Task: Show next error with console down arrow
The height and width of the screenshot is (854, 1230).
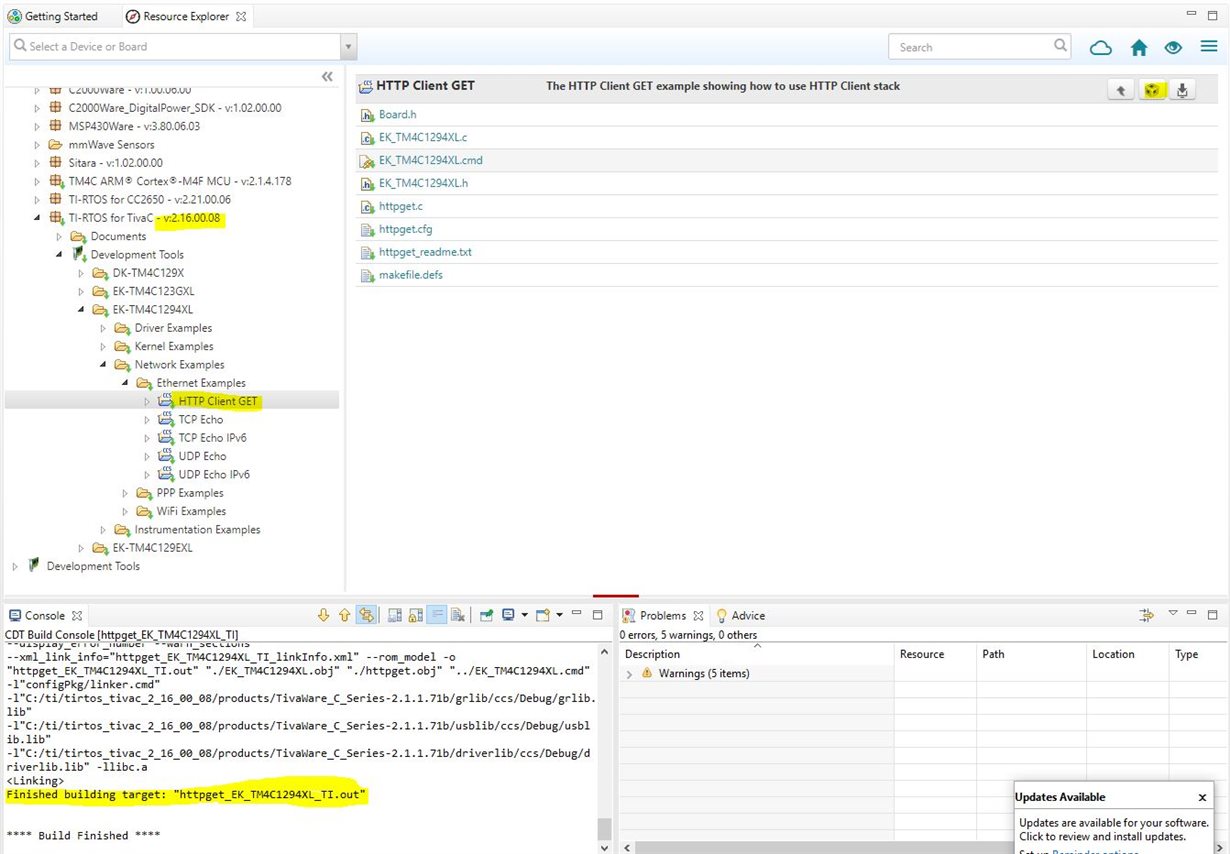Action: (x=323, y=615)
